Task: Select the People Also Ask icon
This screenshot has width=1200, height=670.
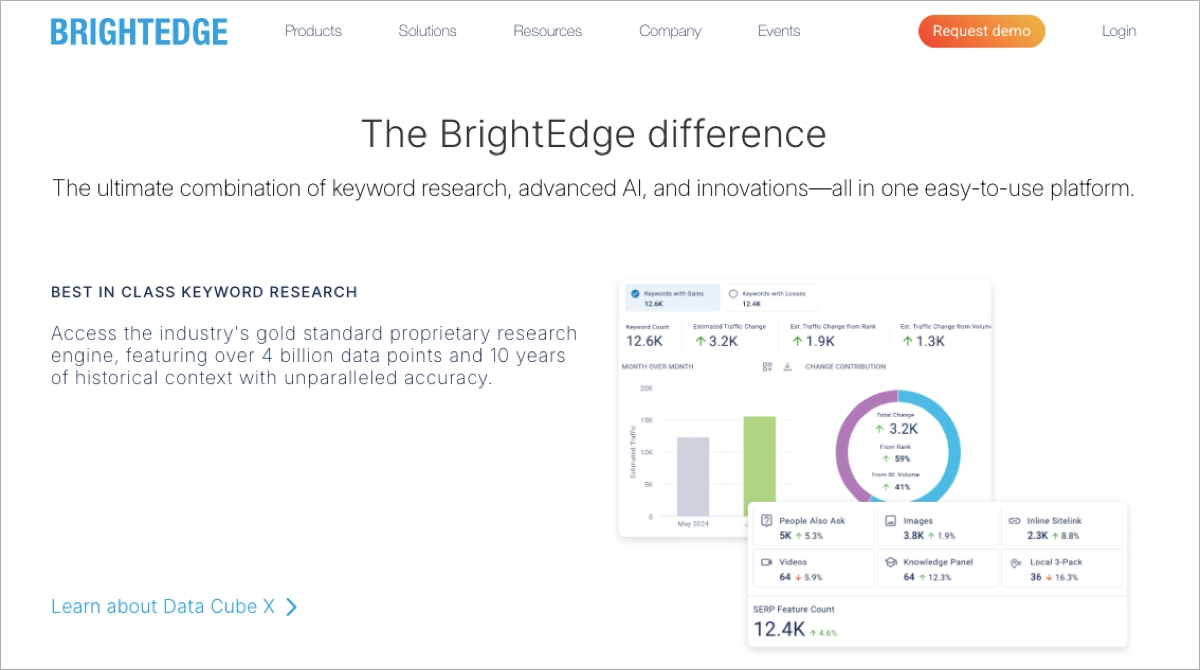Action: (x=767, y=521)
